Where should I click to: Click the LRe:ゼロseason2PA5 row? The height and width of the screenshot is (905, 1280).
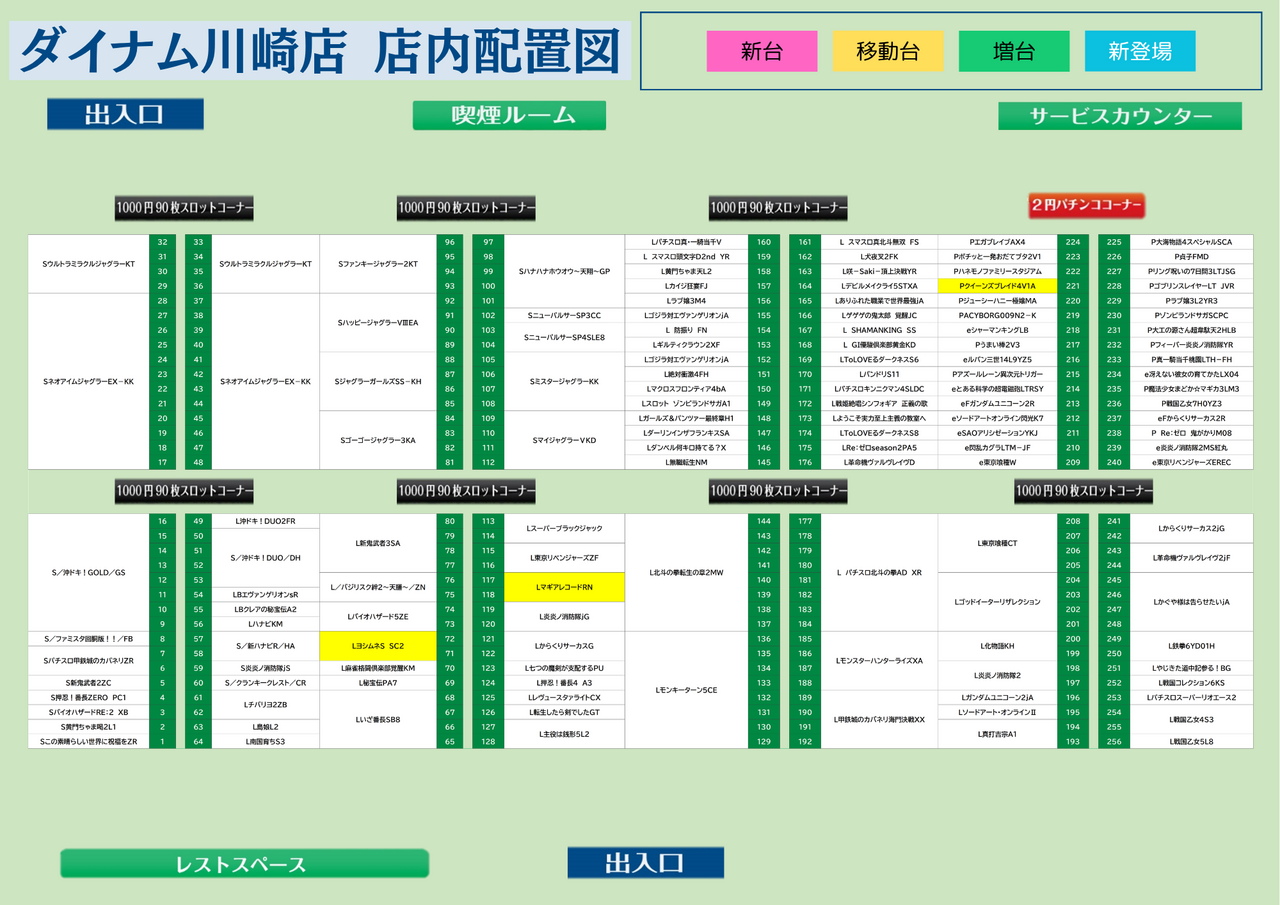pos(879,447)
